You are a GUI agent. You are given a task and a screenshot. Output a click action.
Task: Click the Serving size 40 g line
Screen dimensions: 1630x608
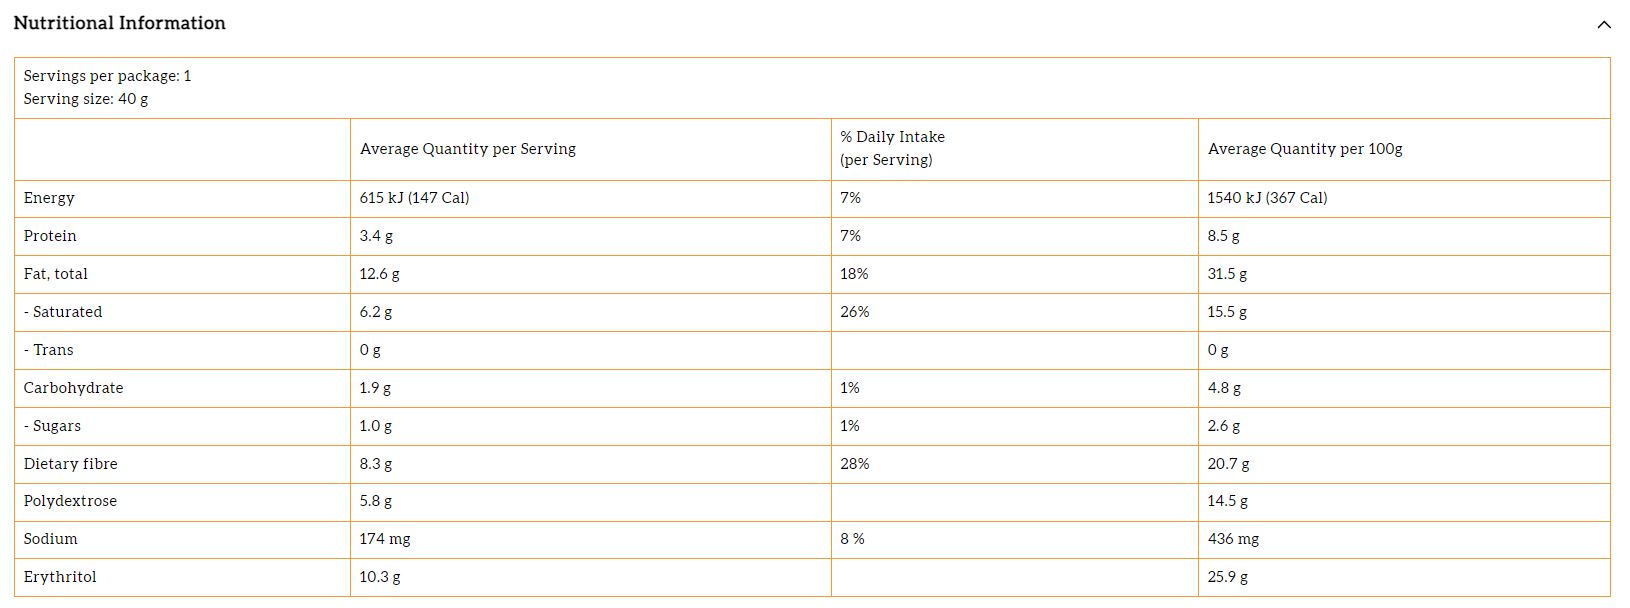click(86, 99)
